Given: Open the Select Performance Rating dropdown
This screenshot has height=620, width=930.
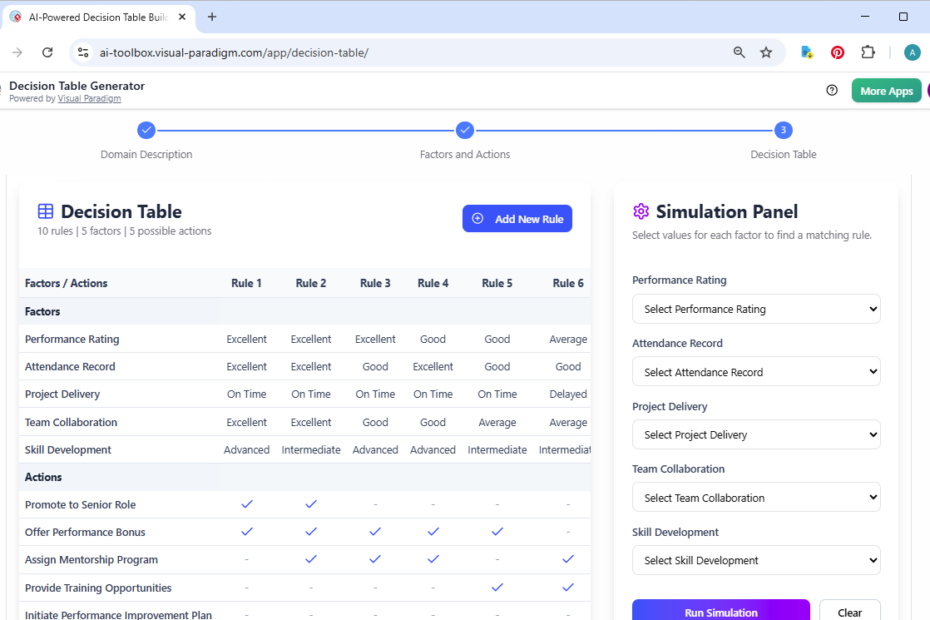Looking at the screenshot, I should pos(756,309).
